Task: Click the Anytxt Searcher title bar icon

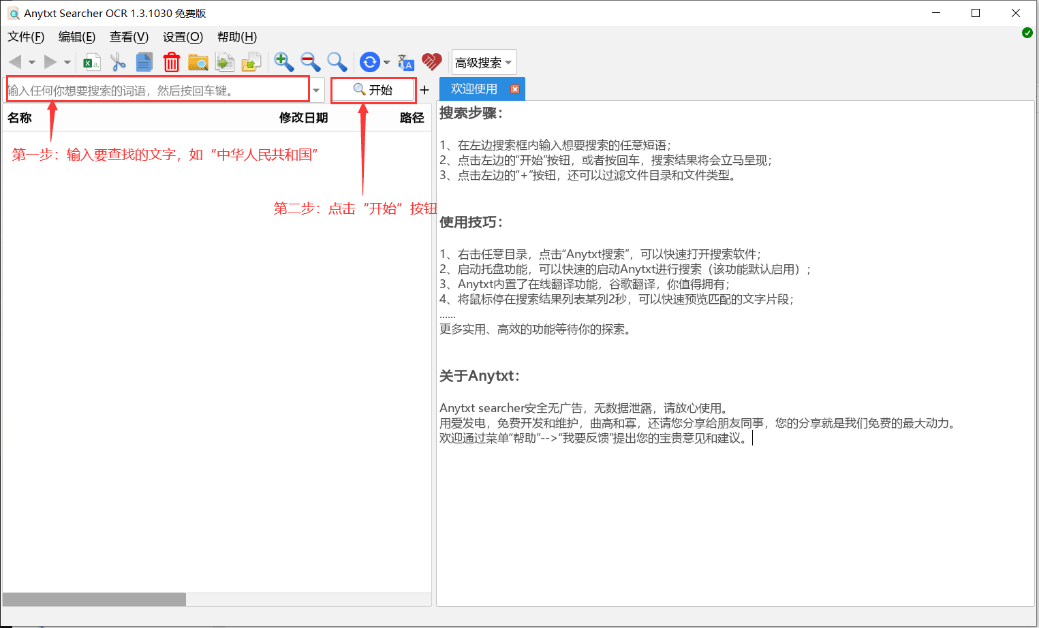Action: [x=13, y=13]
